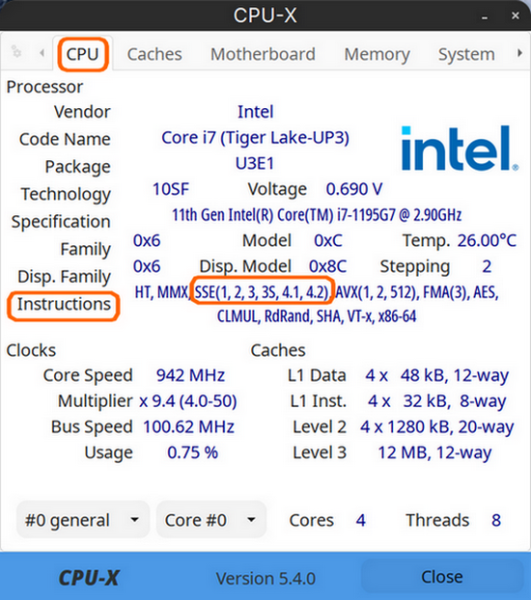This screenshot has height=600, width=531.
Task: Click the Temp. value '26.00°C'
Action: [x=487, y=241]
